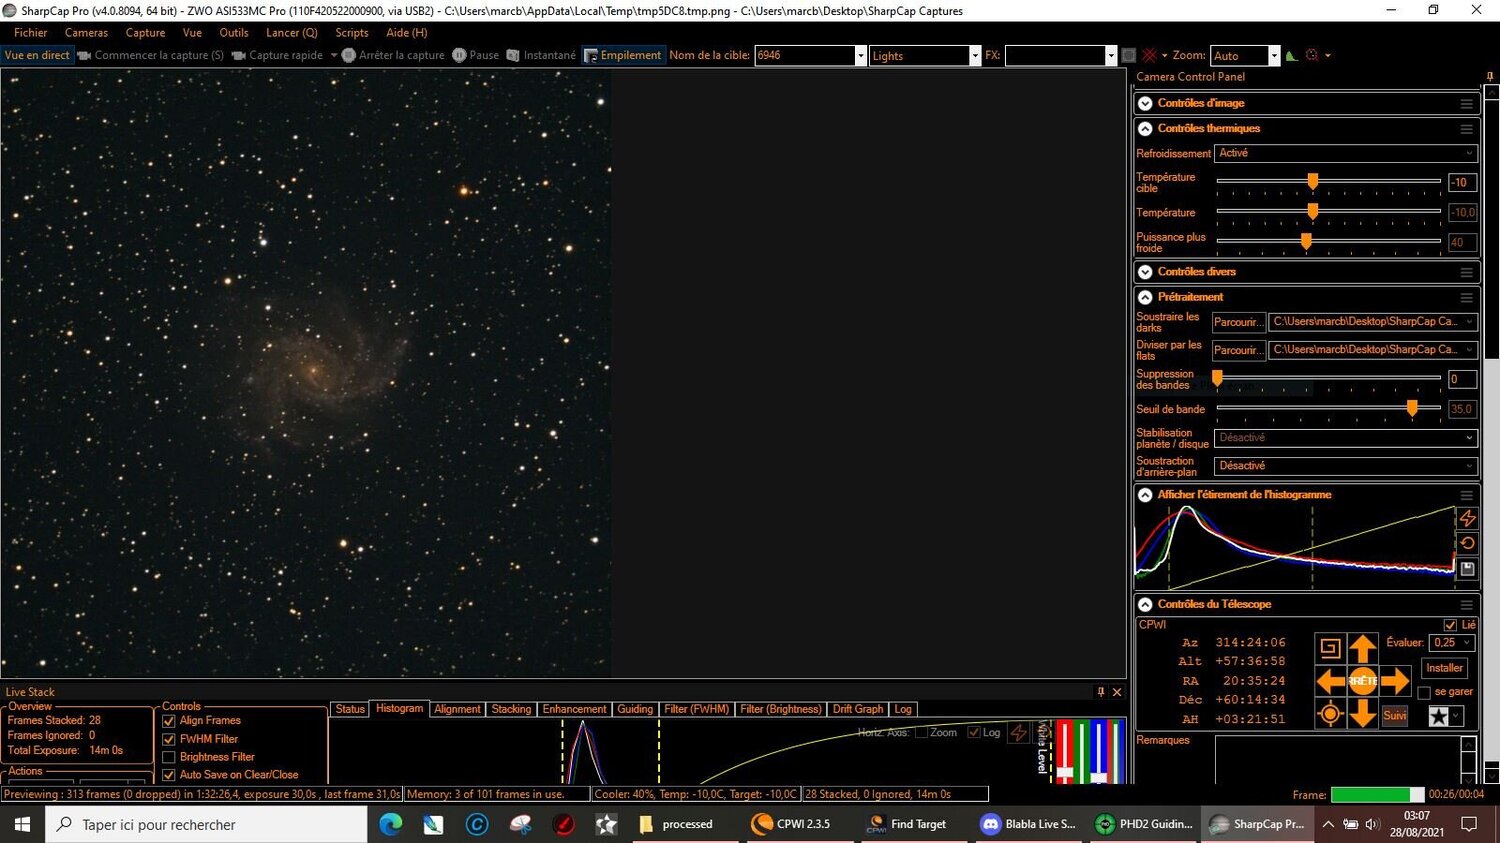
Task: Adjust the Température cible slider
Action: tap(1313, 182)
